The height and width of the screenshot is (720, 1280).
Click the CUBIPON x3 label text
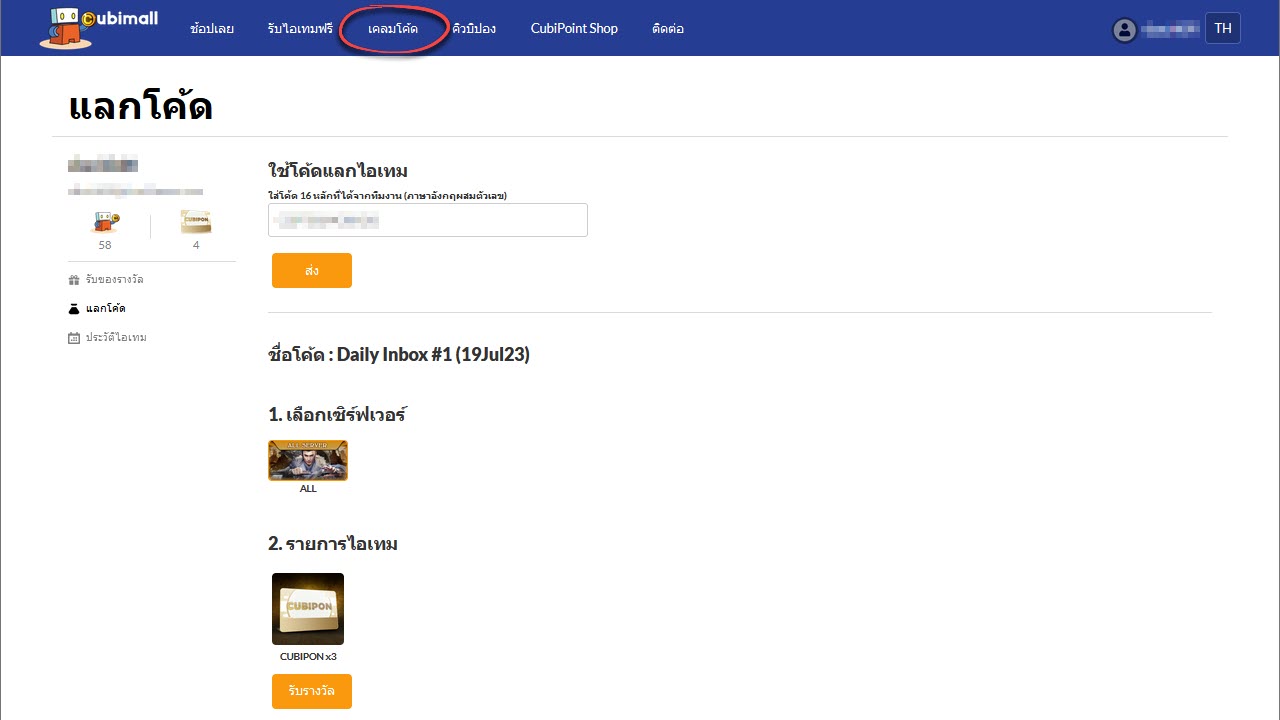click(308, 657)
